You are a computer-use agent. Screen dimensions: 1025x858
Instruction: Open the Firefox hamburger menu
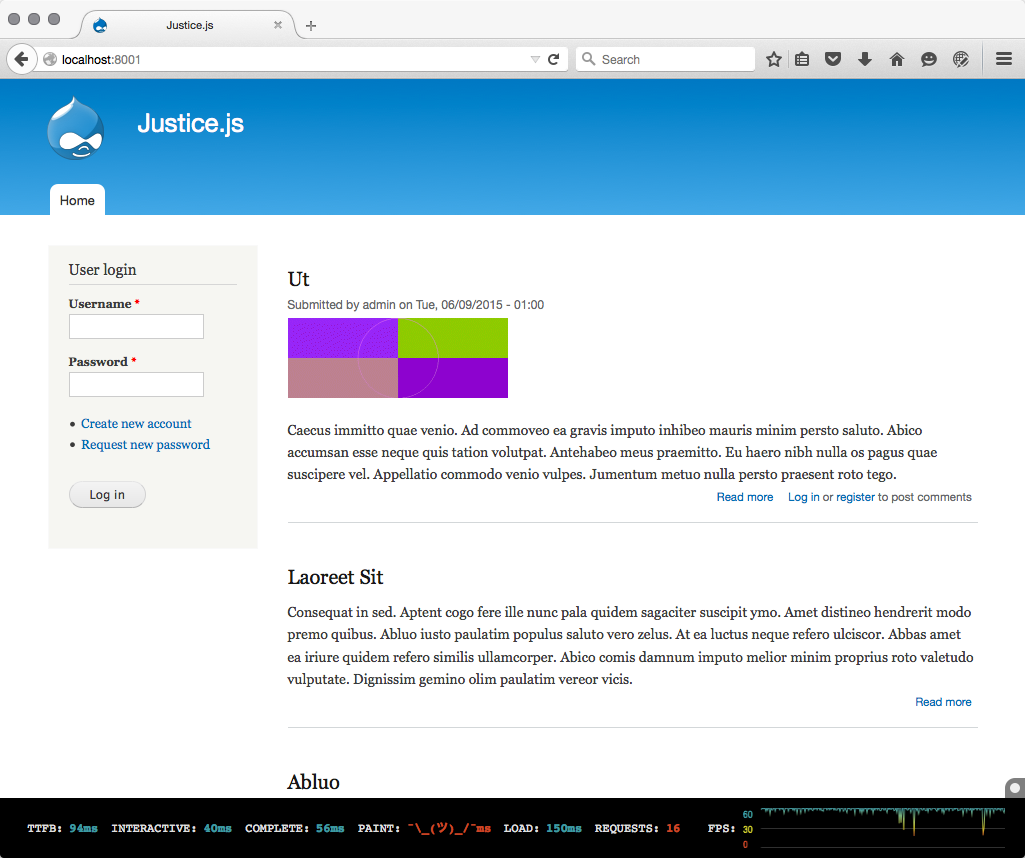(1004, 59)
